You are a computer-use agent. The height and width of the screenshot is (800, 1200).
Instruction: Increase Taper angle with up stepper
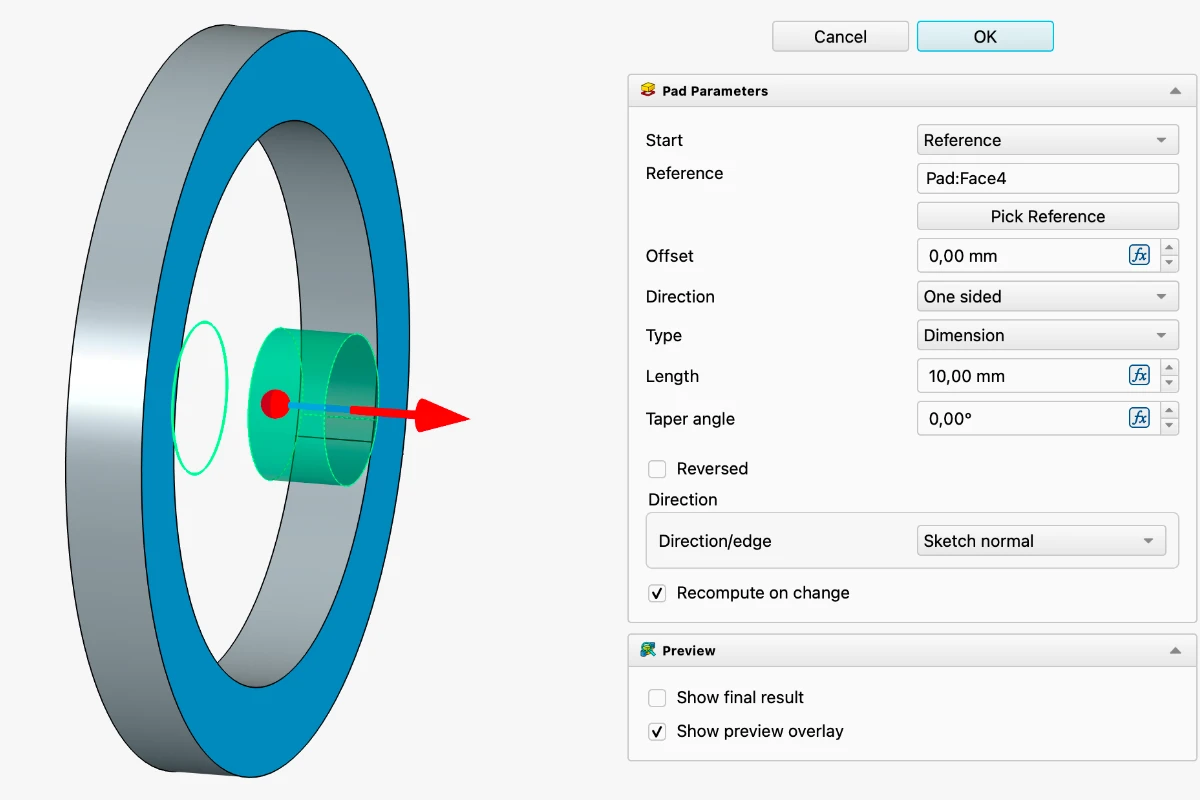[1169, 410]
